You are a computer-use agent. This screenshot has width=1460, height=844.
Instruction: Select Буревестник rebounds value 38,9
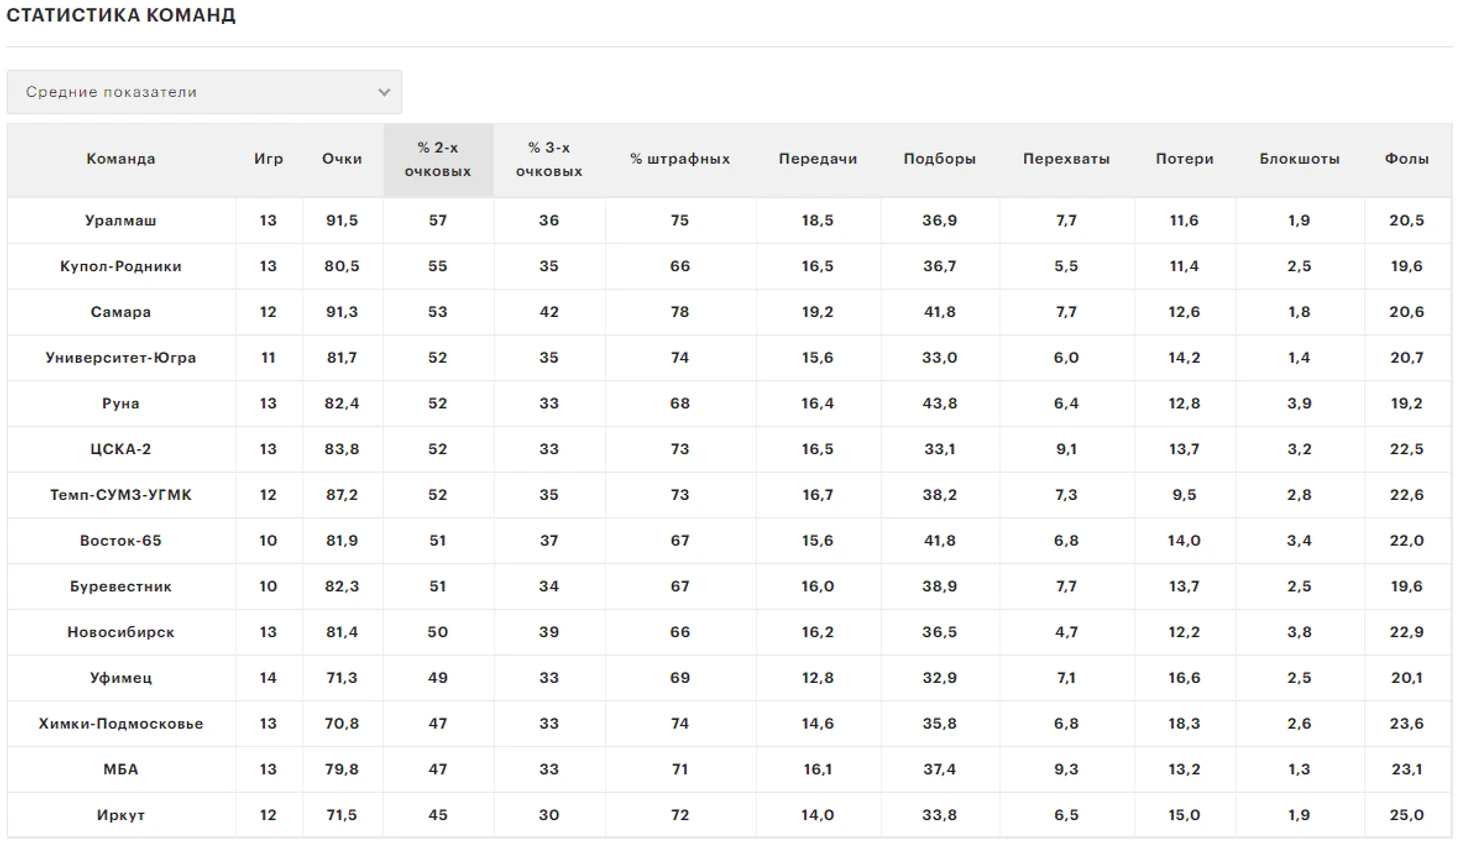point(940,587)
